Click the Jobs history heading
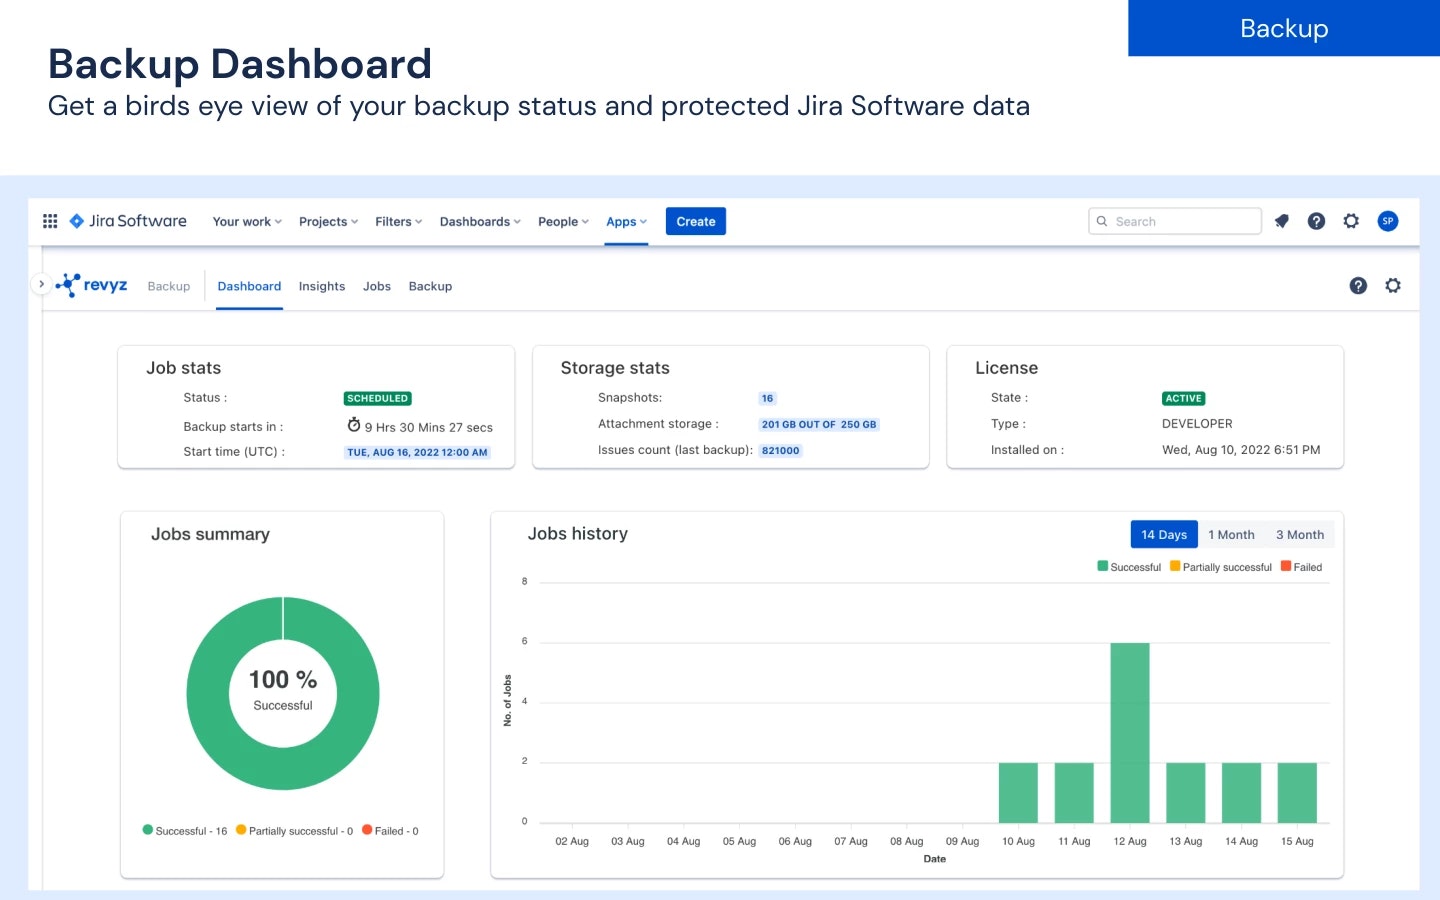The width and height of the screenshot is (1440, 900). (x=578, y=534)
